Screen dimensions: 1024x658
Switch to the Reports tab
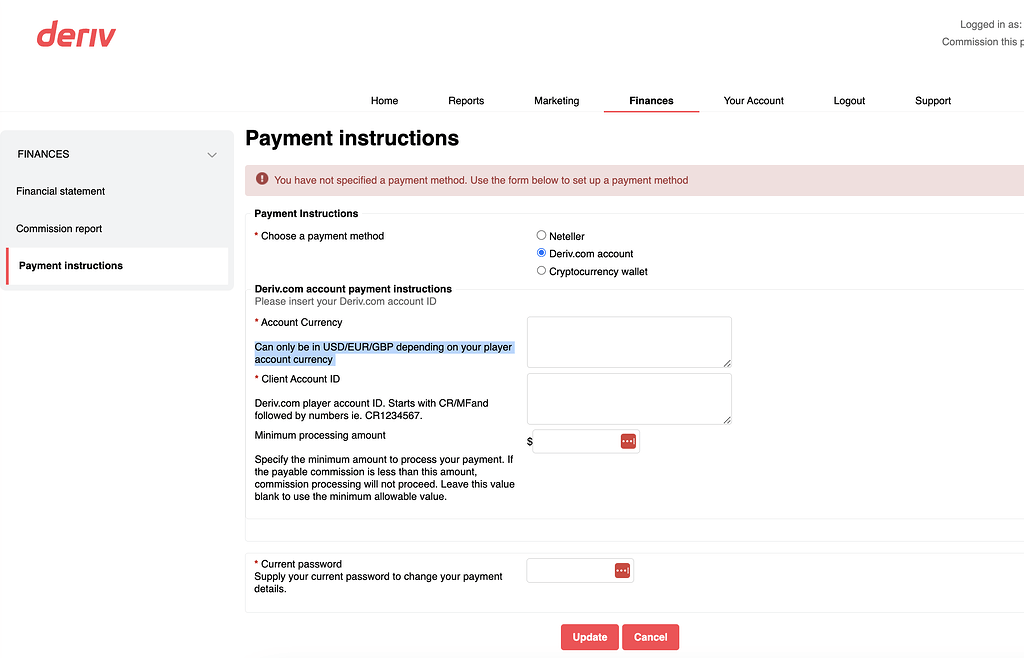(x=465, y=100)
